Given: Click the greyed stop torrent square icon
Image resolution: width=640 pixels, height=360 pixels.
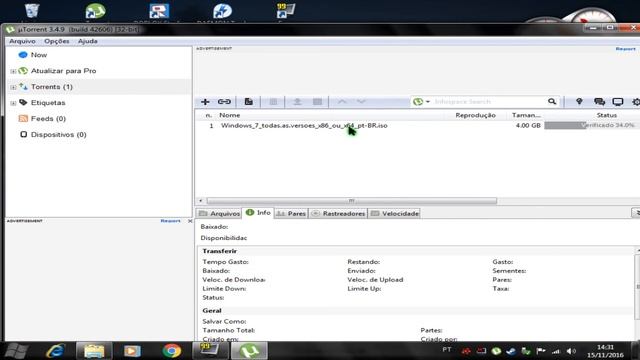Looking at the screenshot, I should pyautogui.click(x=317, y=102).
